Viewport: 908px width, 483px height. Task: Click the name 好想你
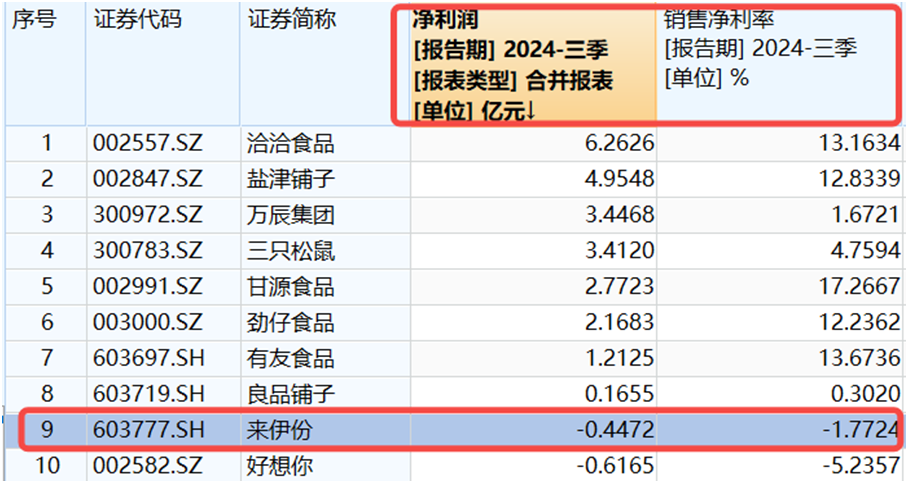coord(280,466)
